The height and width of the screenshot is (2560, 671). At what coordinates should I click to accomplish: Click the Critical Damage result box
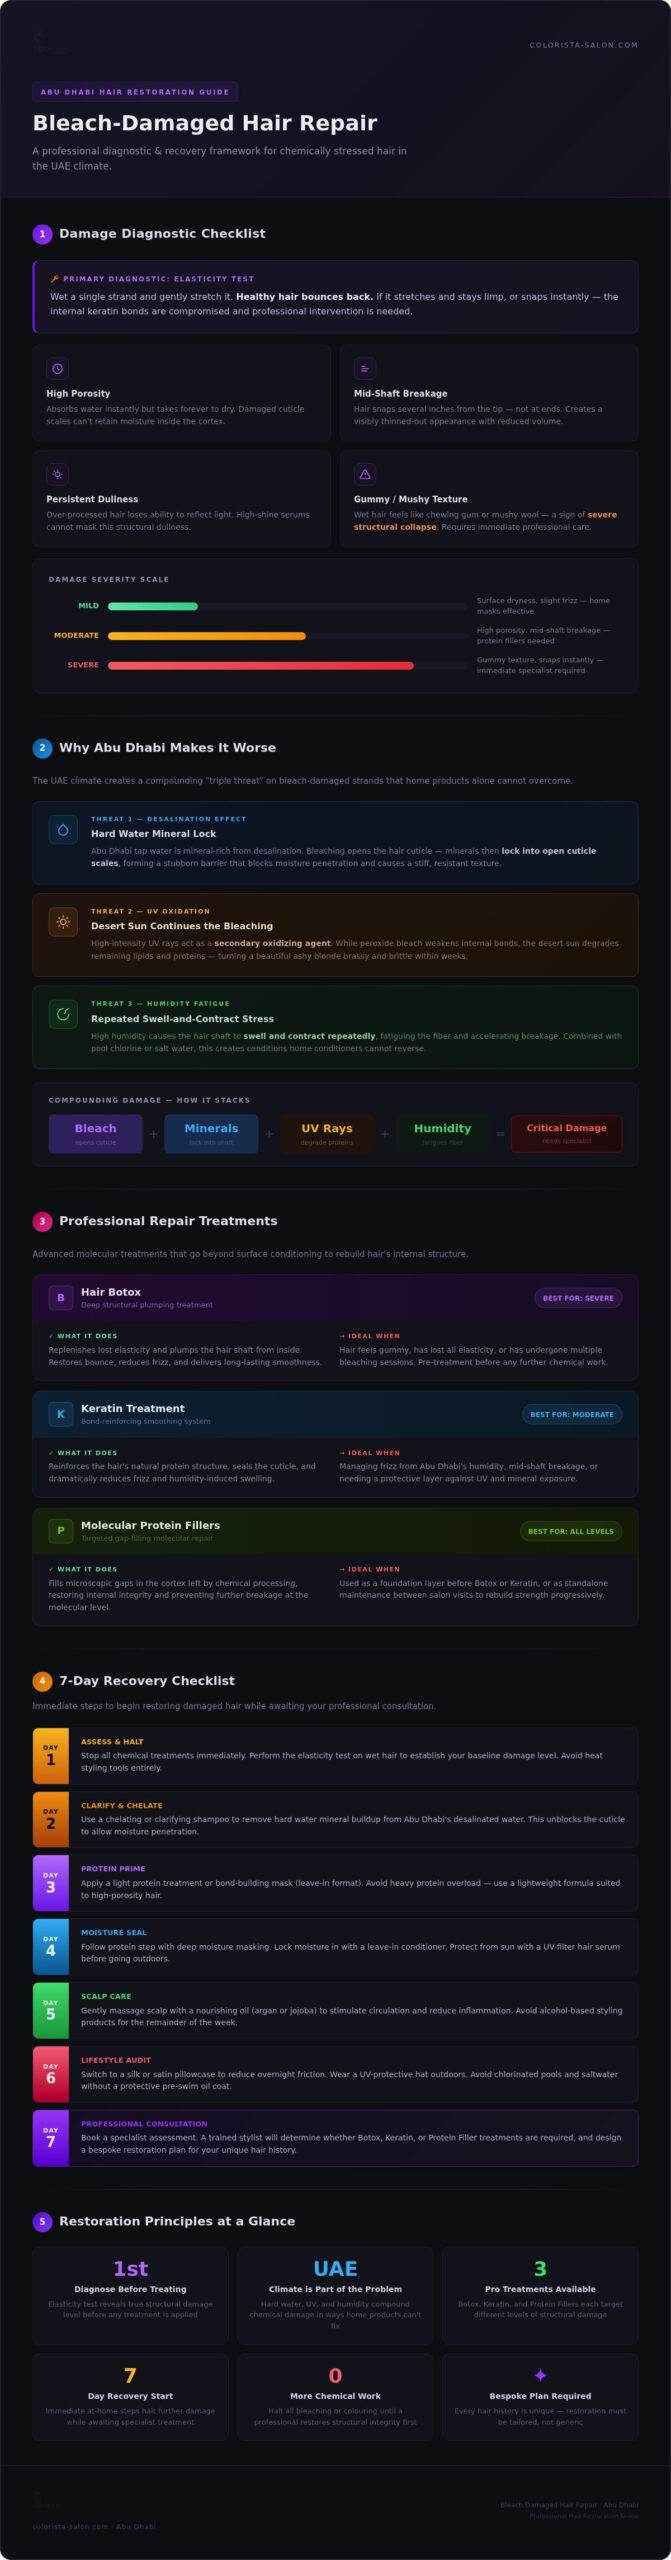tap(567, 1134)
